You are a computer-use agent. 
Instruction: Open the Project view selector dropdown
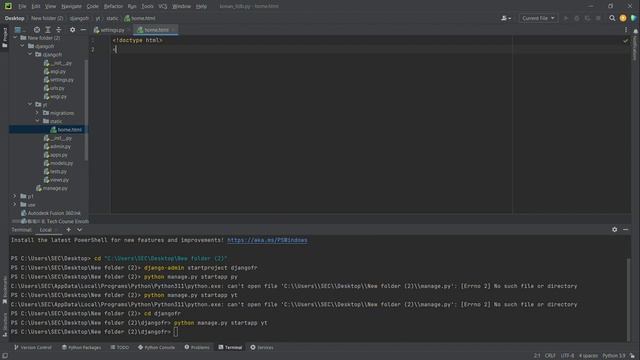(x=20, y=30)
